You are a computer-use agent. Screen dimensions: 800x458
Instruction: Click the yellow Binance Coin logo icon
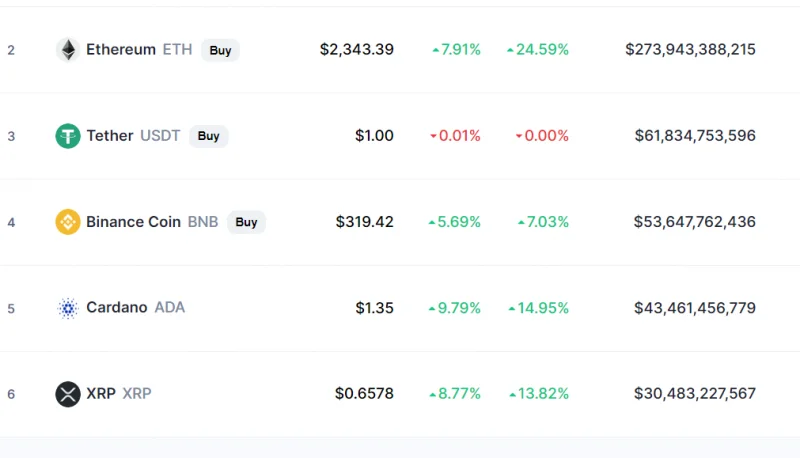click(68, 222)
